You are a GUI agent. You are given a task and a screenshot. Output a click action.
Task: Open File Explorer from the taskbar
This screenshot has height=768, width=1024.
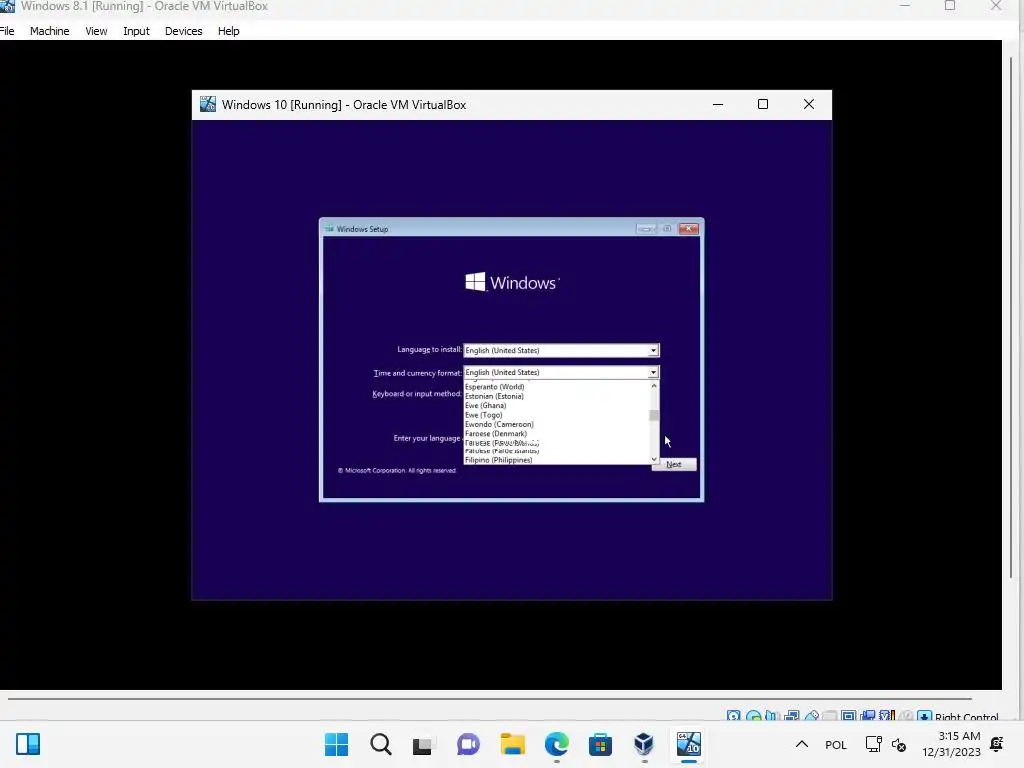point(513,744)
